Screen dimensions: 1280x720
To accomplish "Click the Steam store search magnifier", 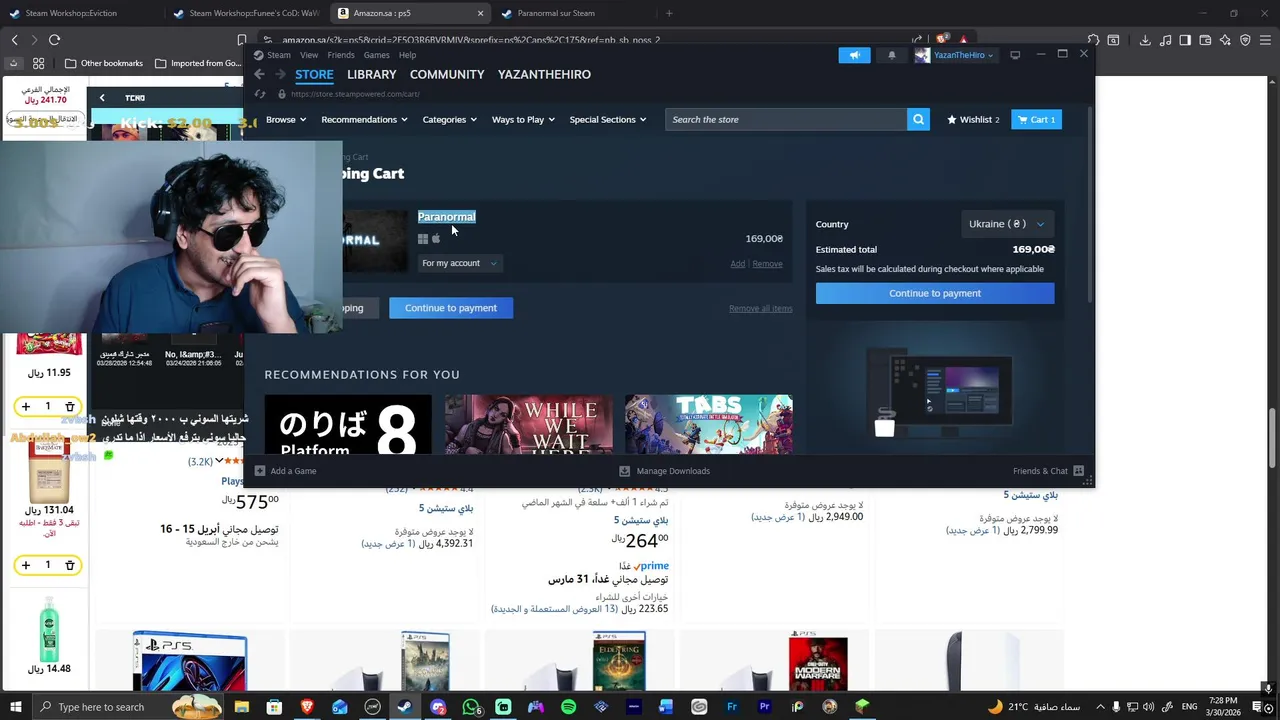I will coord(918,119).
